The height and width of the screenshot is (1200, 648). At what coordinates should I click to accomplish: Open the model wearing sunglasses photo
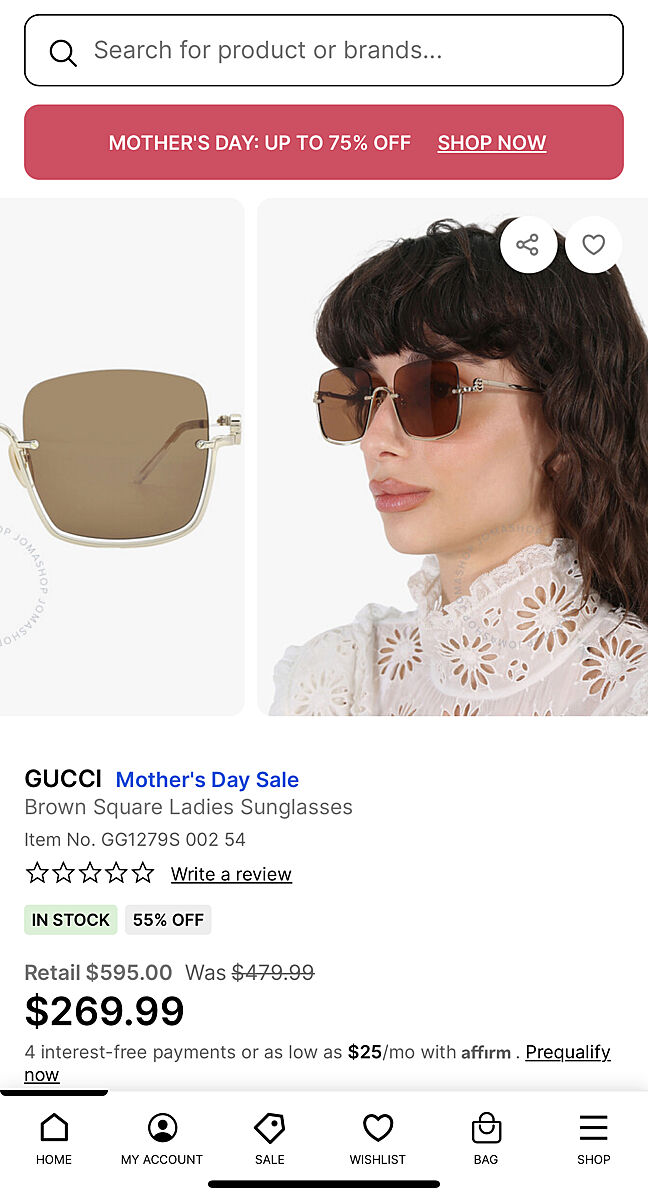pos(452,480)
